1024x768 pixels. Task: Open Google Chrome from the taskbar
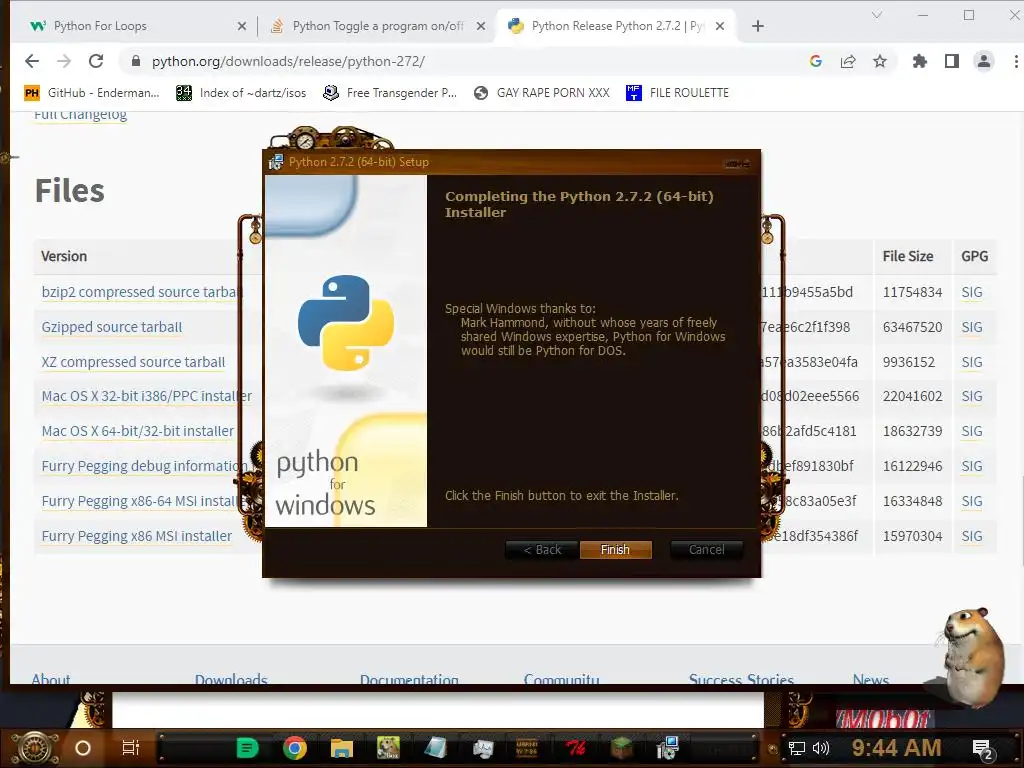295,748
